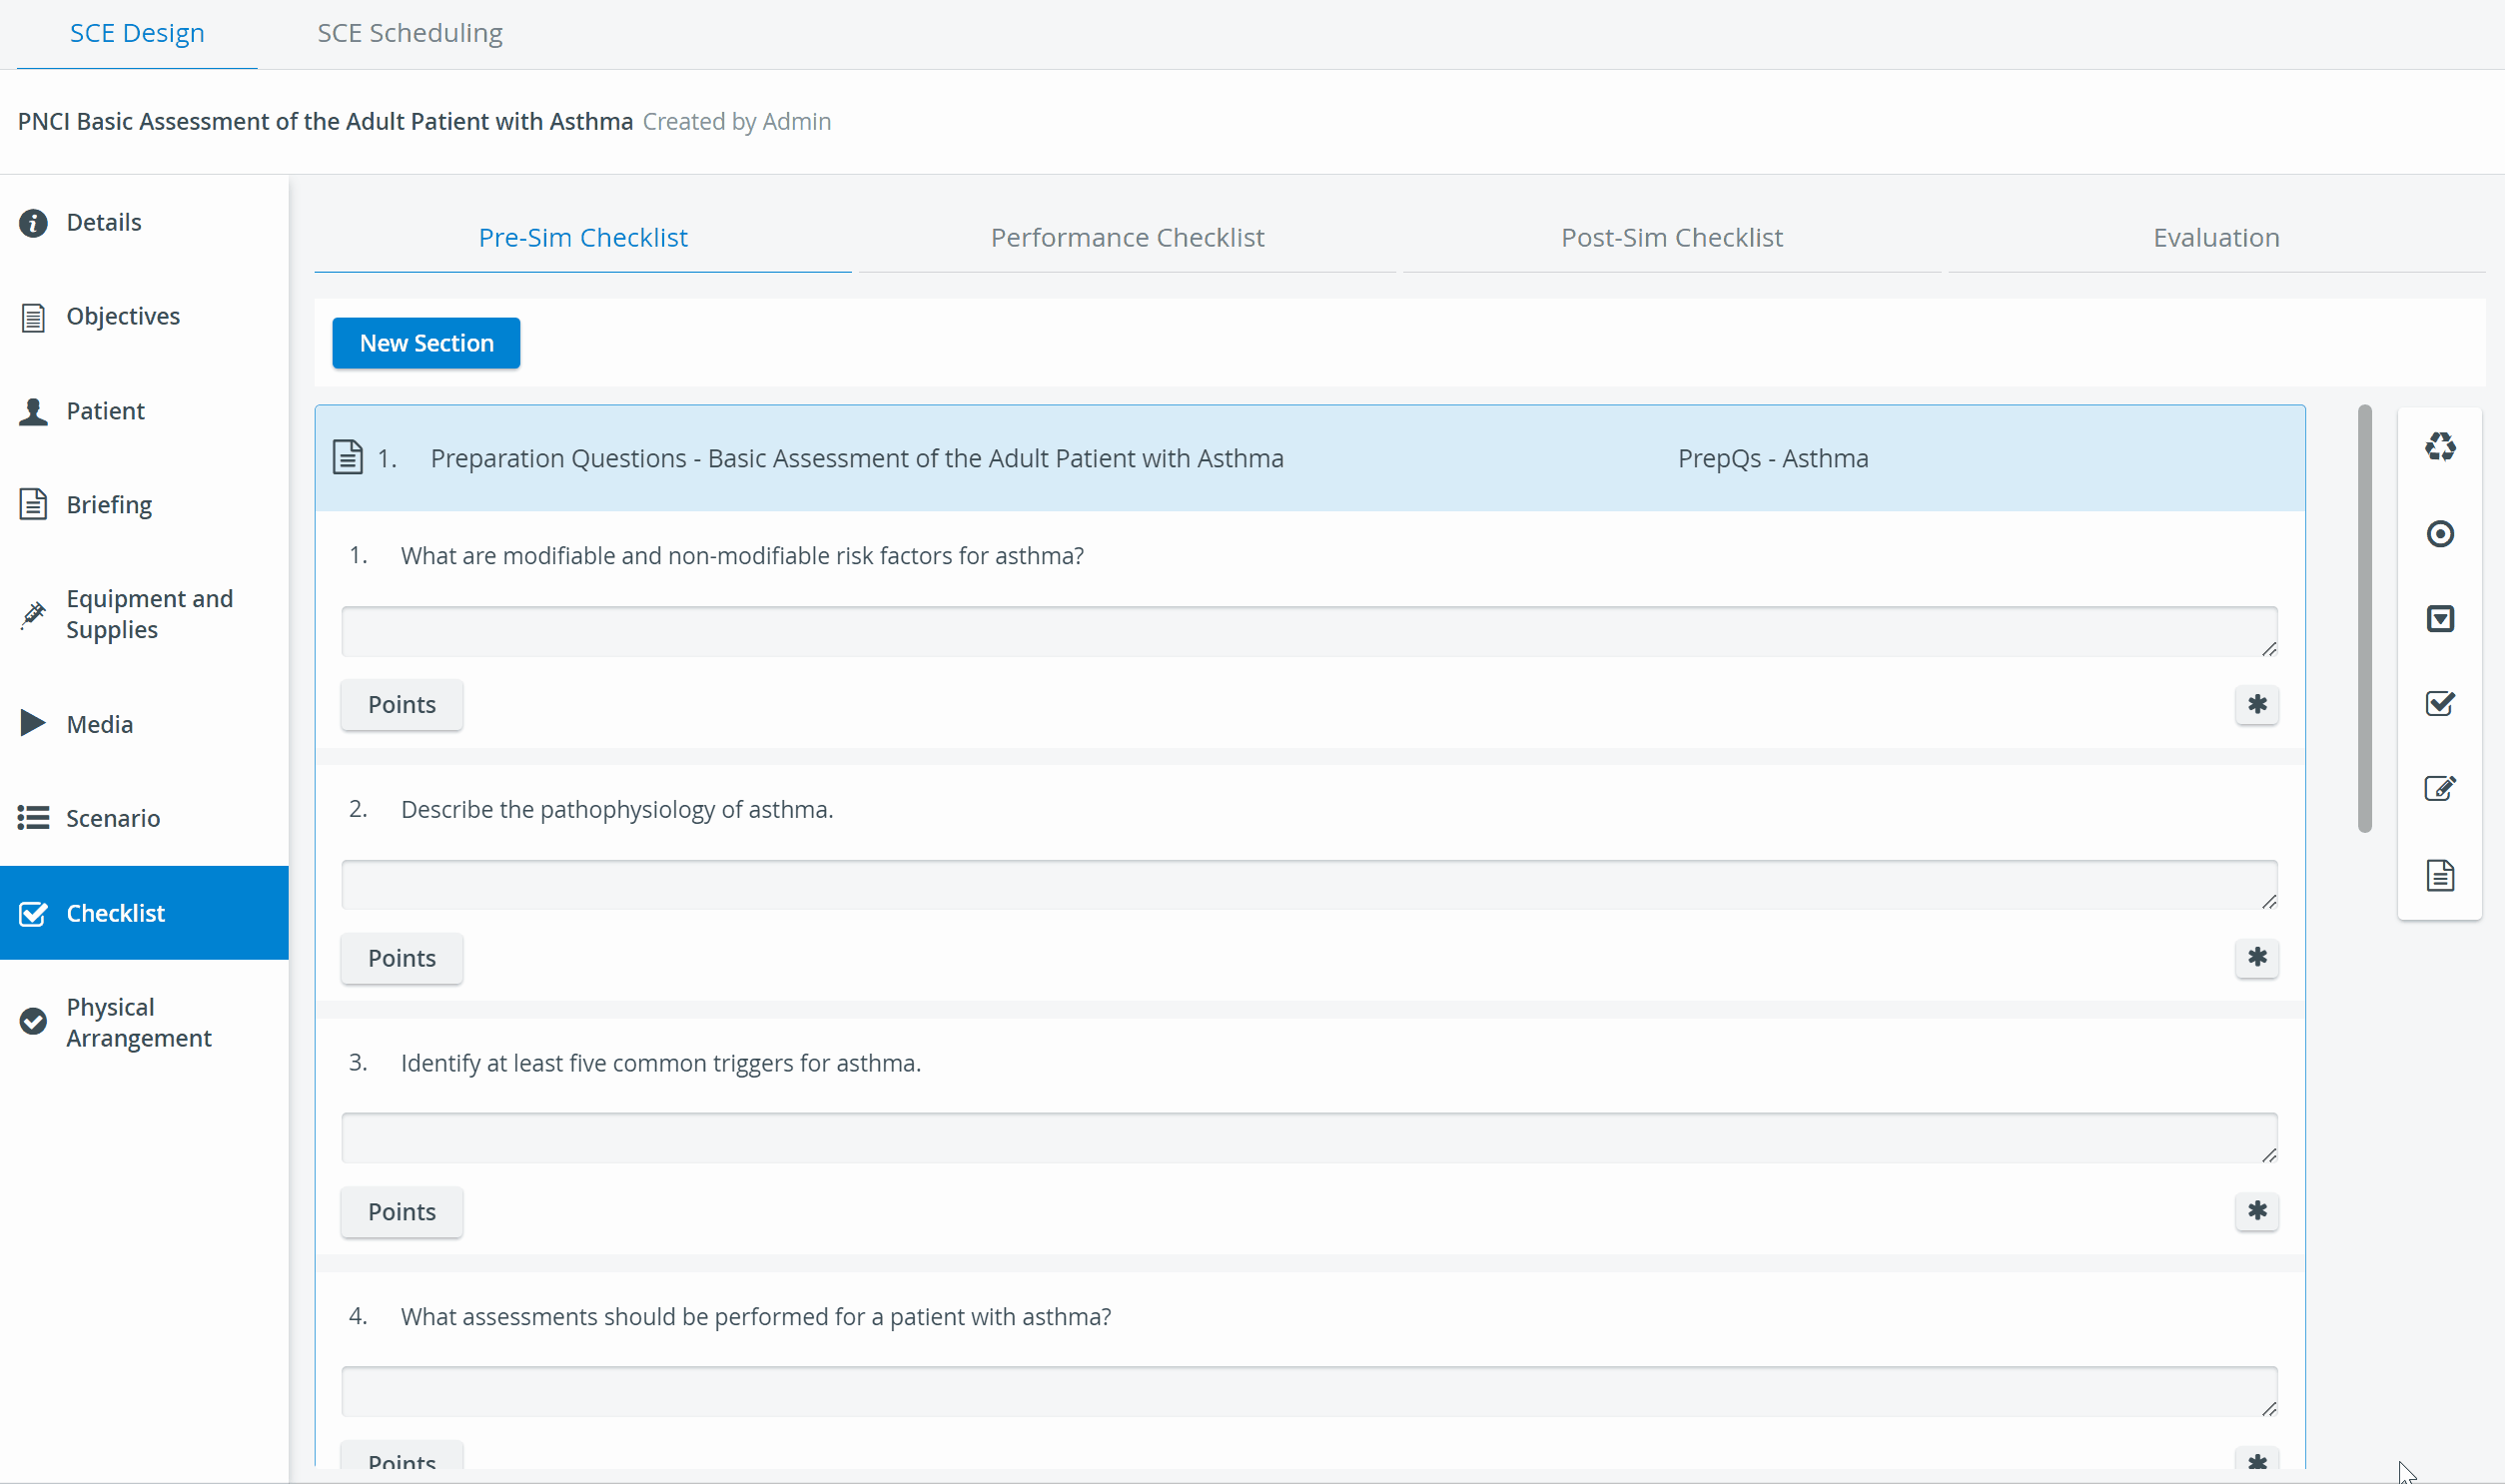Select the checkbox question type icon

coord(2439,704)
